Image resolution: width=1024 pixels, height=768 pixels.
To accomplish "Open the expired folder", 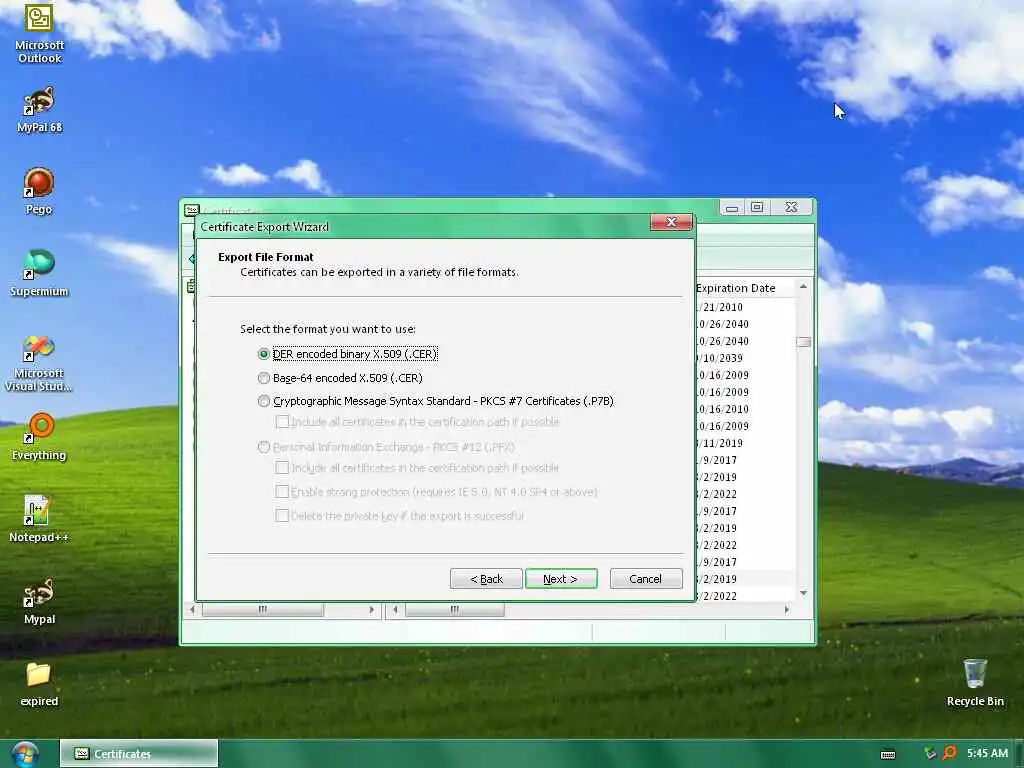I will click(39, 684).
